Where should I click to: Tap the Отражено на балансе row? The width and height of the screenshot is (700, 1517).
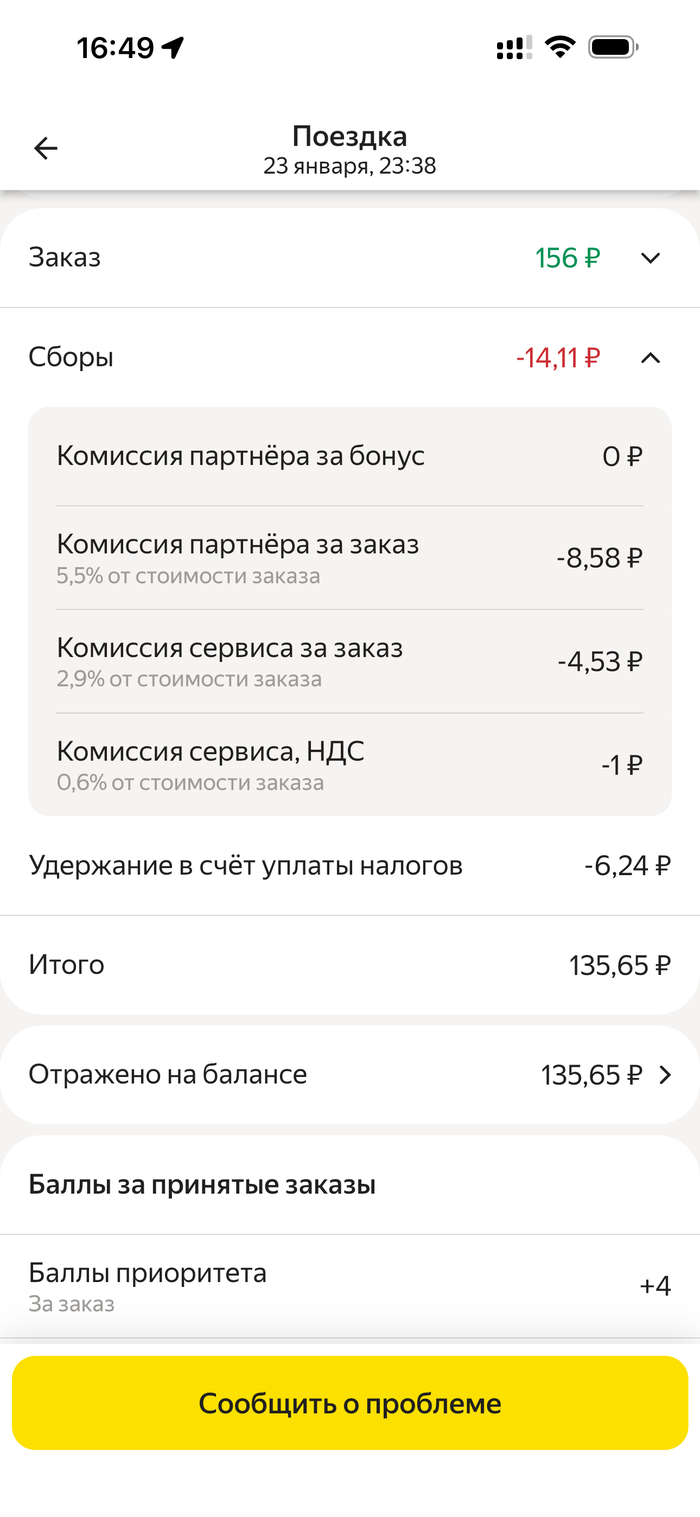pyautogui.click(x=350, y=1075)
